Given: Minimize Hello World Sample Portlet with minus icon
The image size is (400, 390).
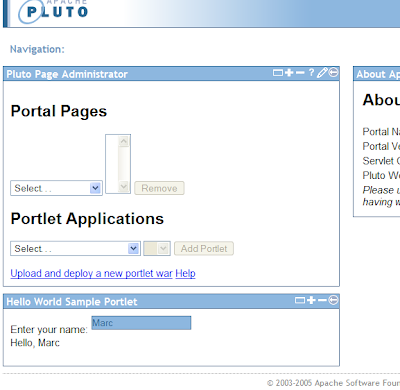Looking at the screenshot, I should (x=322, y=300).
